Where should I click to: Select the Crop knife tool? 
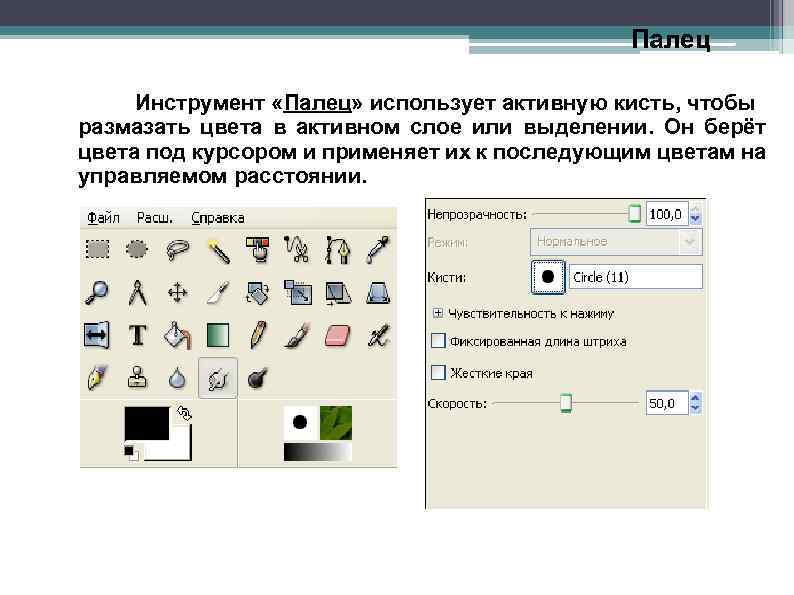(x=218, y=292)
